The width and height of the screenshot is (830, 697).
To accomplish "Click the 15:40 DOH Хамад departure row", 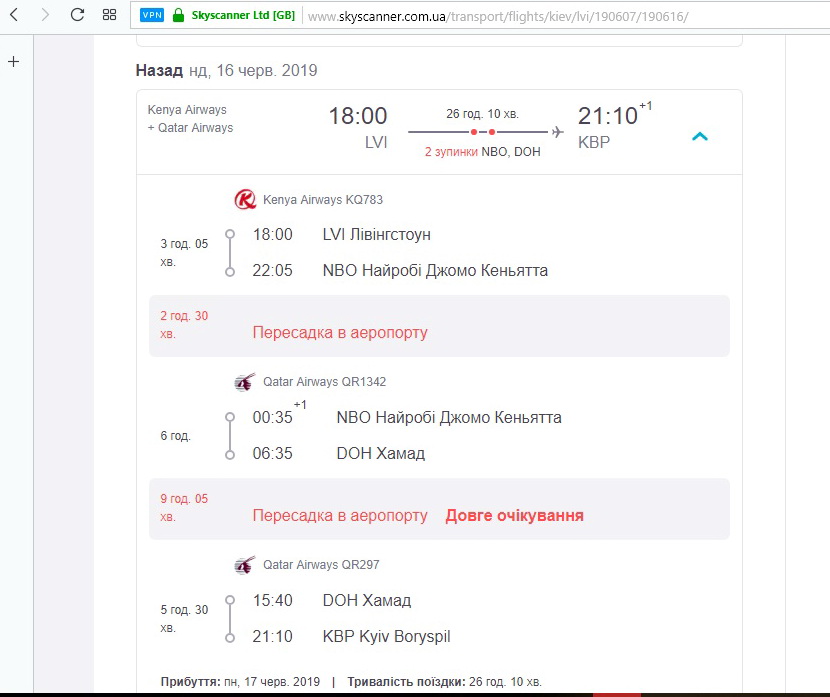I will (332, 601).
